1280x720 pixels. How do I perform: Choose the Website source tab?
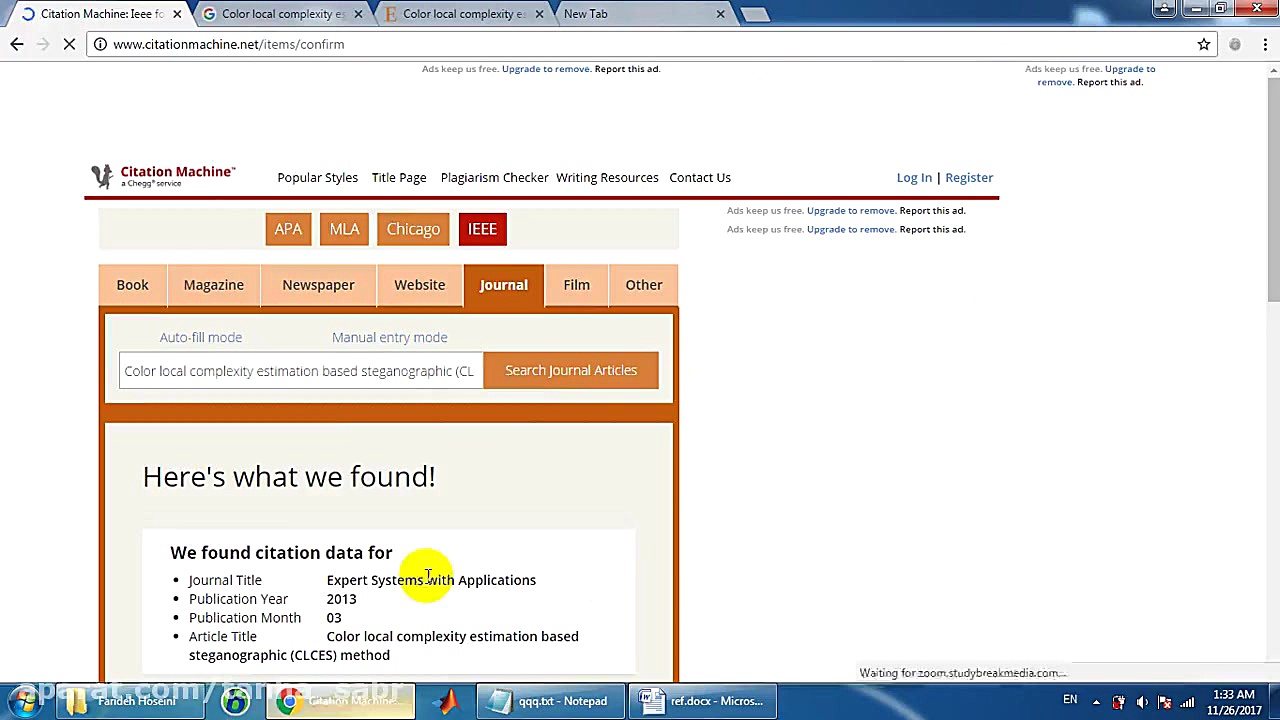pyautogui.click(x=419, y=285)
